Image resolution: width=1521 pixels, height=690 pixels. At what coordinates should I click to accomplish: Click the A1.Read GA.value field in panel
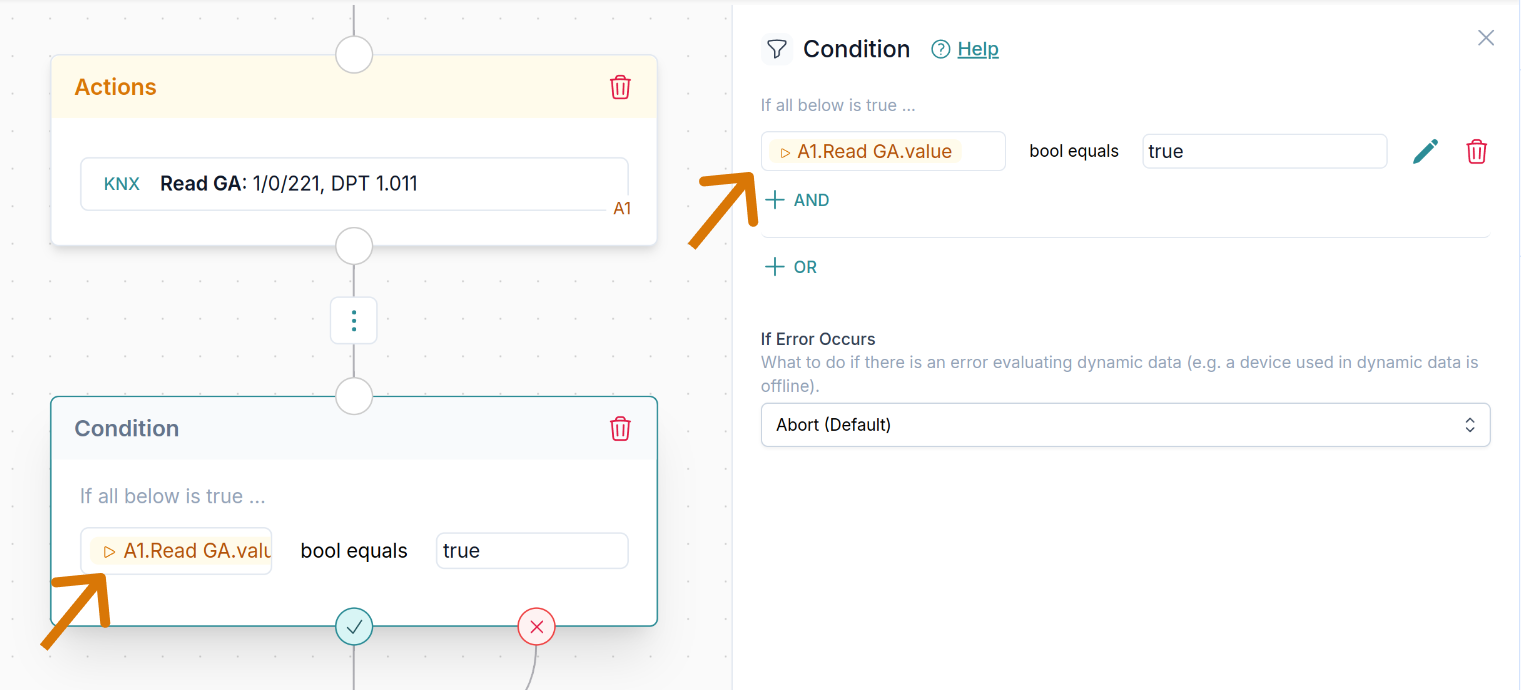pyautogui.click(x=883, y=151)
